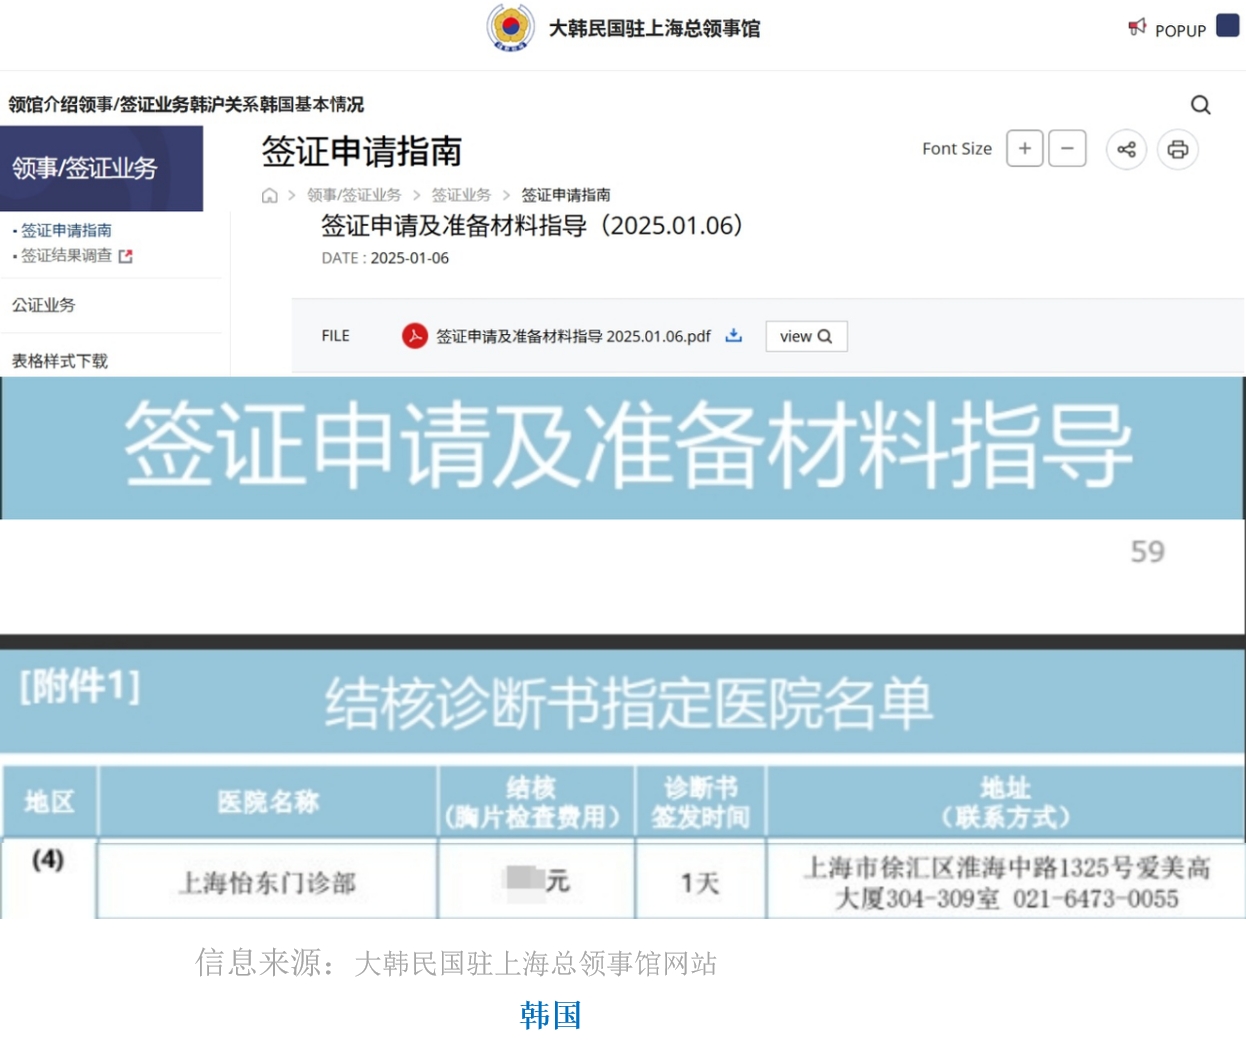
Task: Increase font size with the plus button
Action: 1024,148
